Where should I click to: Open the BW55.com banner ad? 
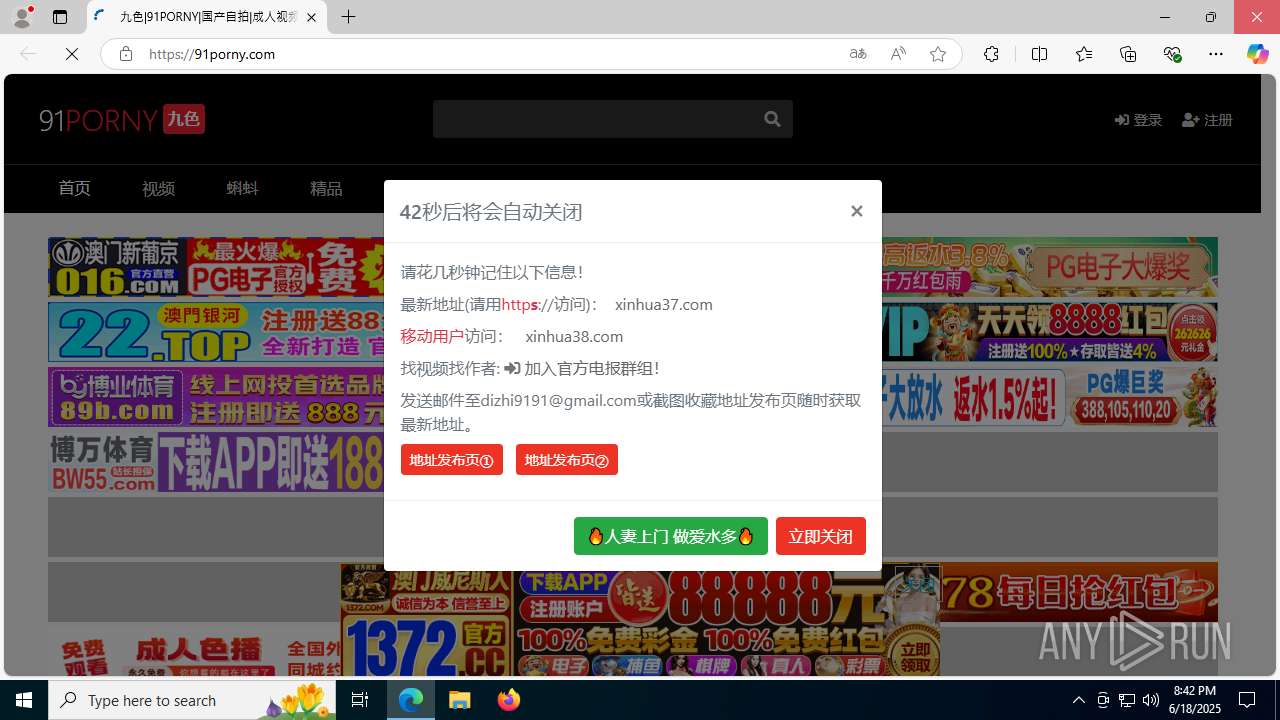click(216, 462)
